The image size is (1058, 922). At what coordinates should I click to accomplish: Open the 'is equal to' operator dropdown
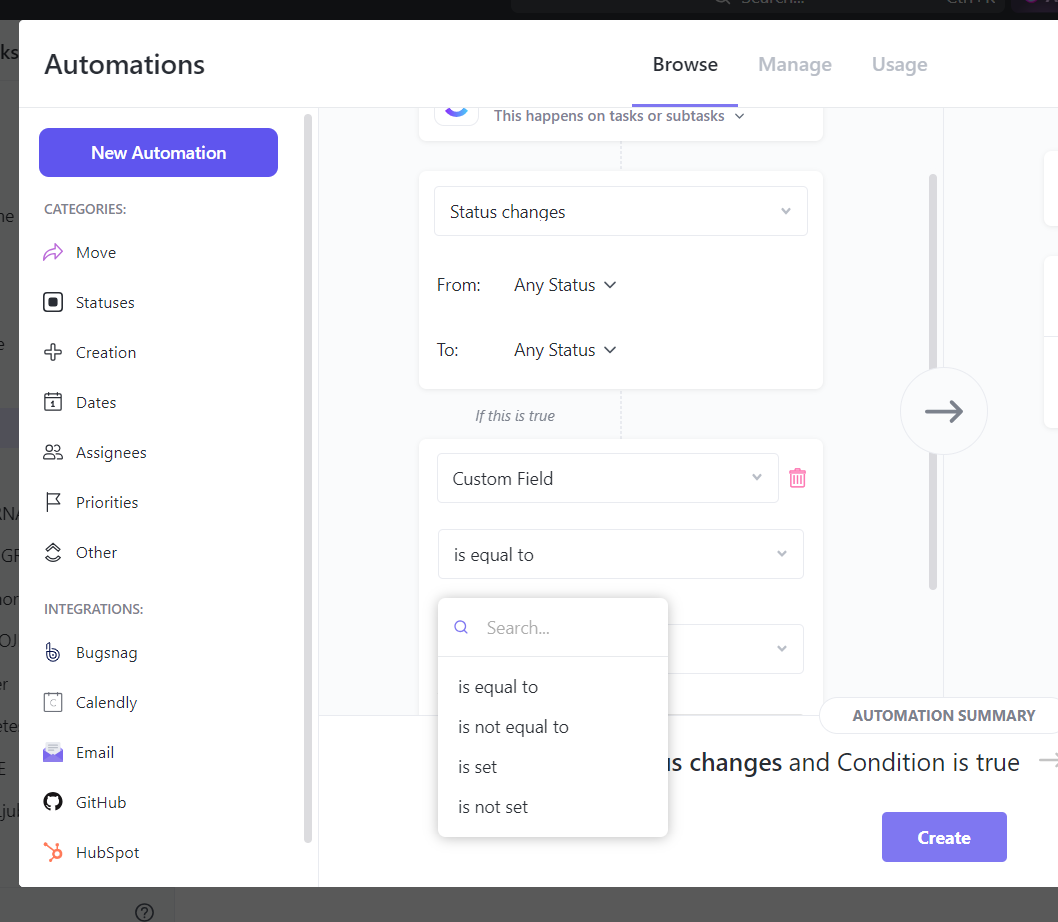pyautogui.click(x=621, y=554)
